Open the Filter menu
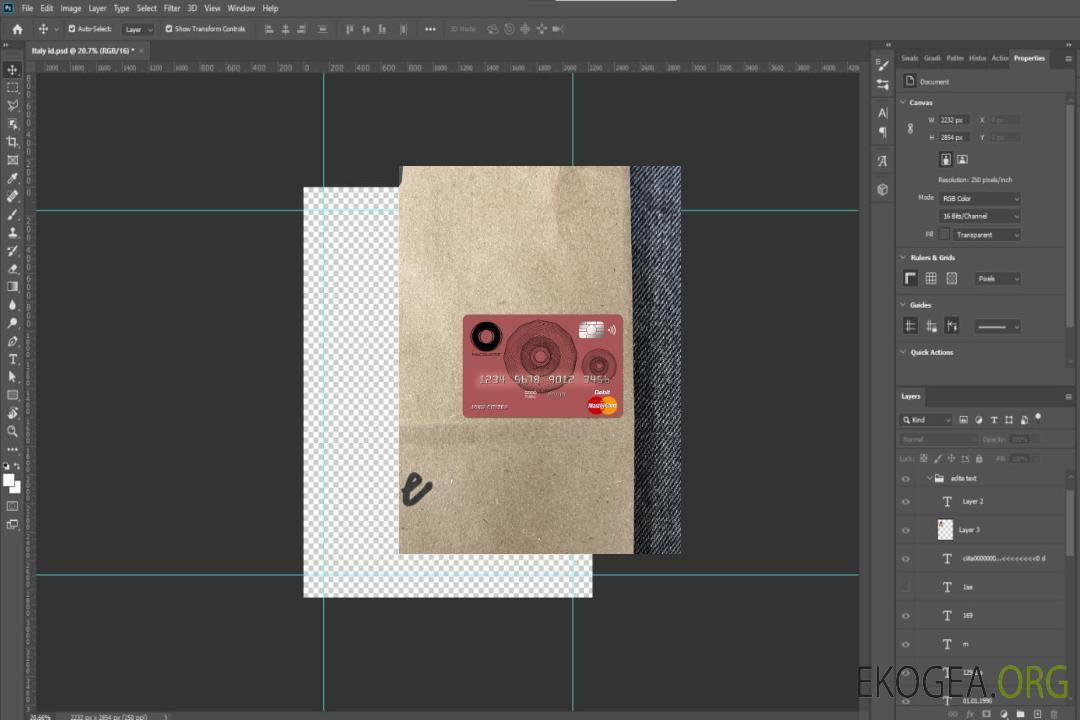The image size is (1080, 720). pyautogui.click(x=172, y=8)
